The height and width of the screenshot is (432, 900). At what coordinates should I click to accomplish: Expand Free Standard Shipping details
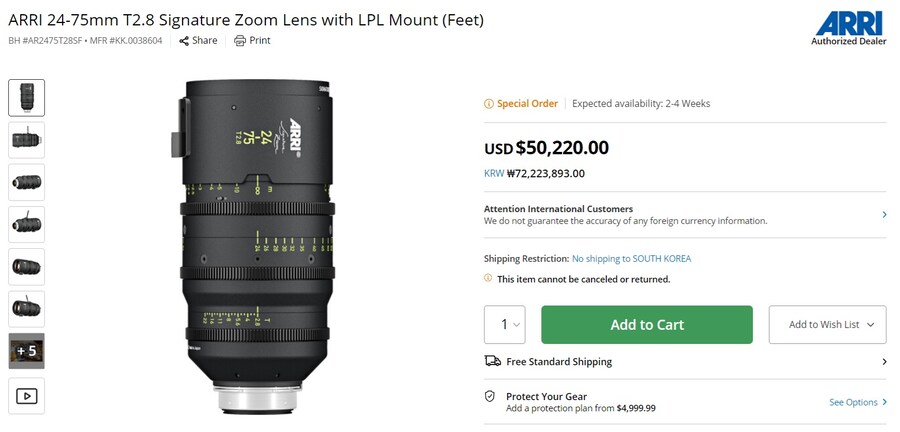[x=884, y=361]
